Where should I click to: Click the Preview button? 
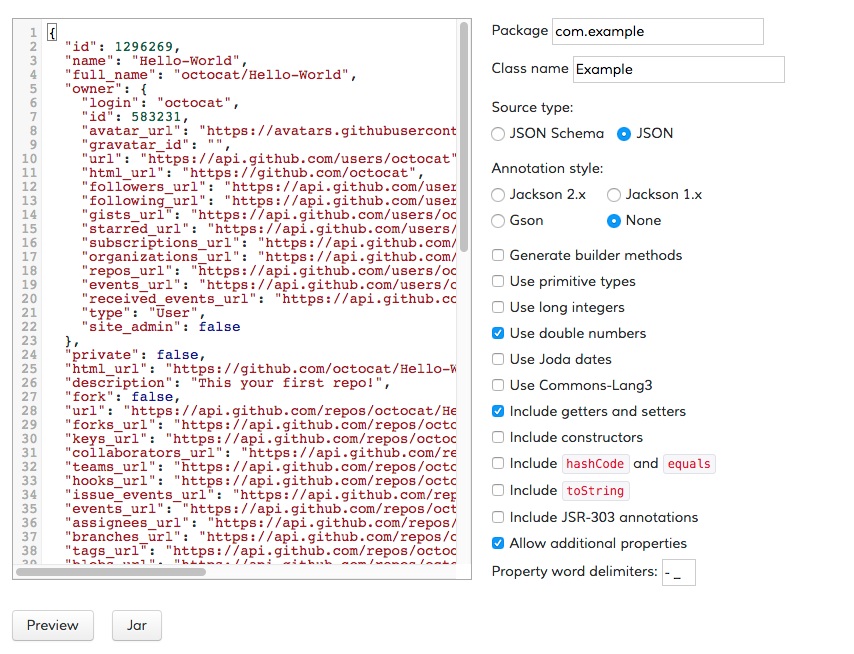point(52,625)
